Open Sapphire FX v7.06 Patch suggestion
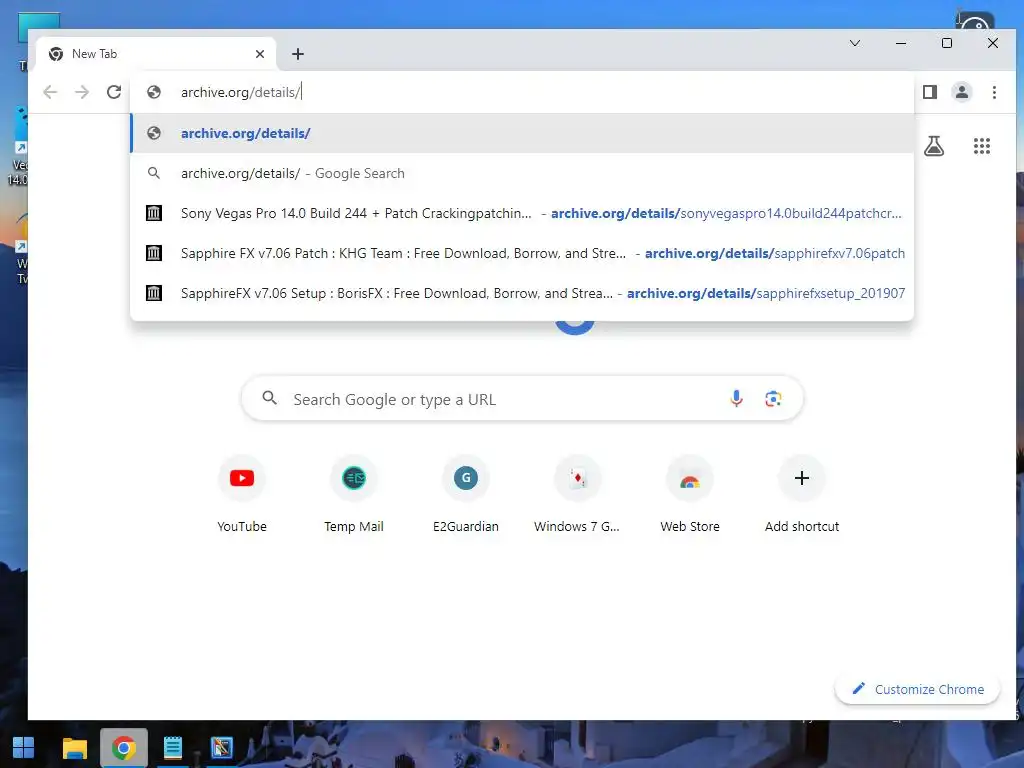The image size is (1024, 768). pyautogui.click(x=522, y=253)
